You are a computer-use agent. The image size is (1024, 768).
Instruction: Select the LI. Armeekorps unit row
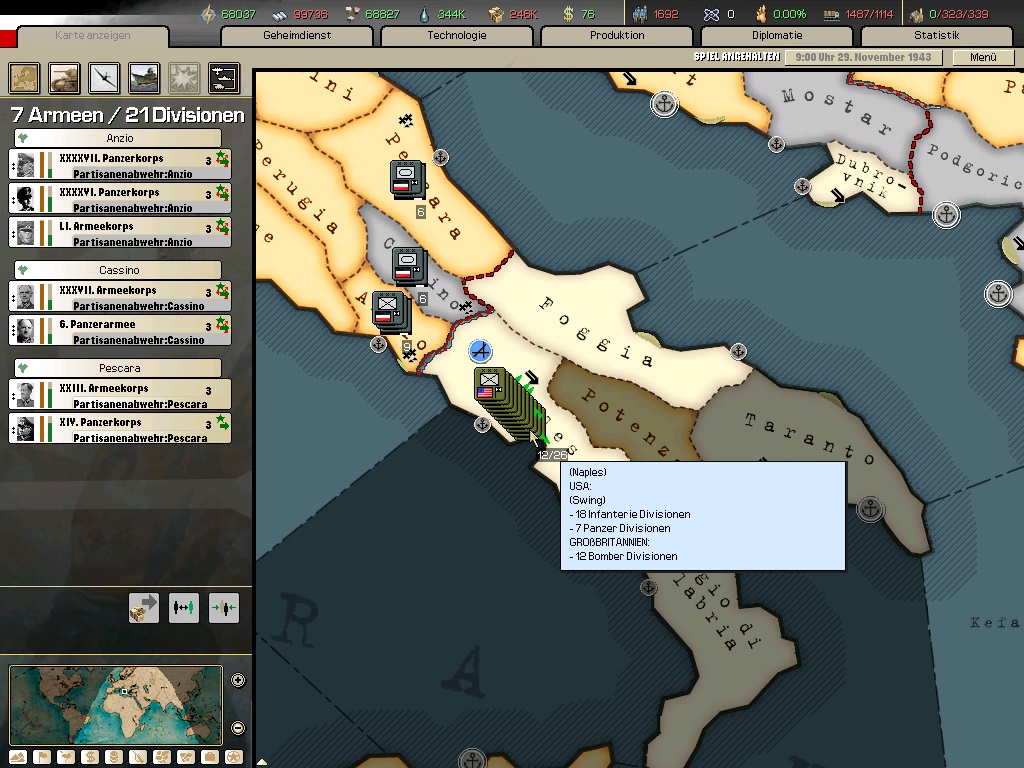[120, 232]
